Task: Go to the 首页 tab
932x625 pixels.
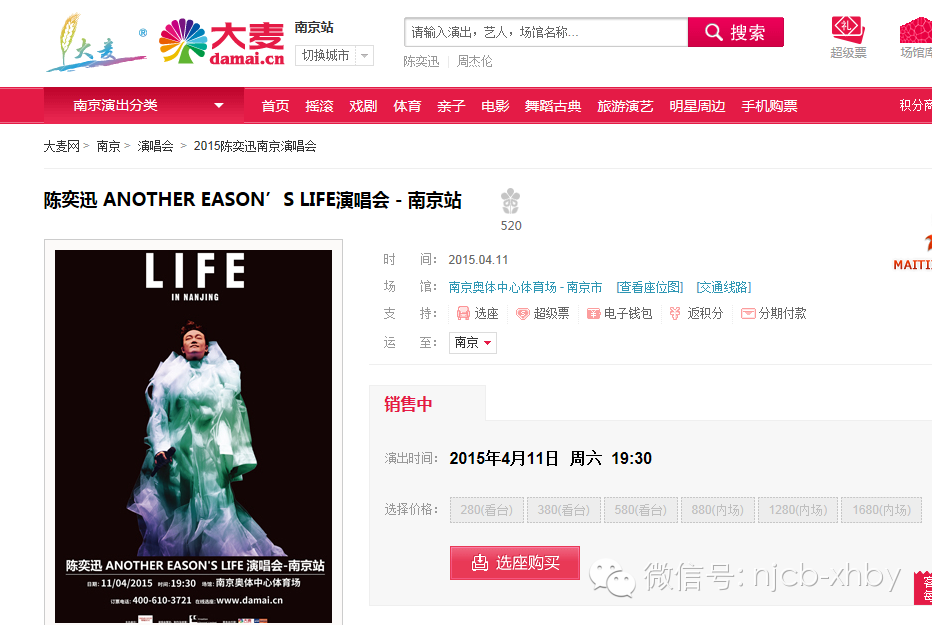Action: [275, 106]
